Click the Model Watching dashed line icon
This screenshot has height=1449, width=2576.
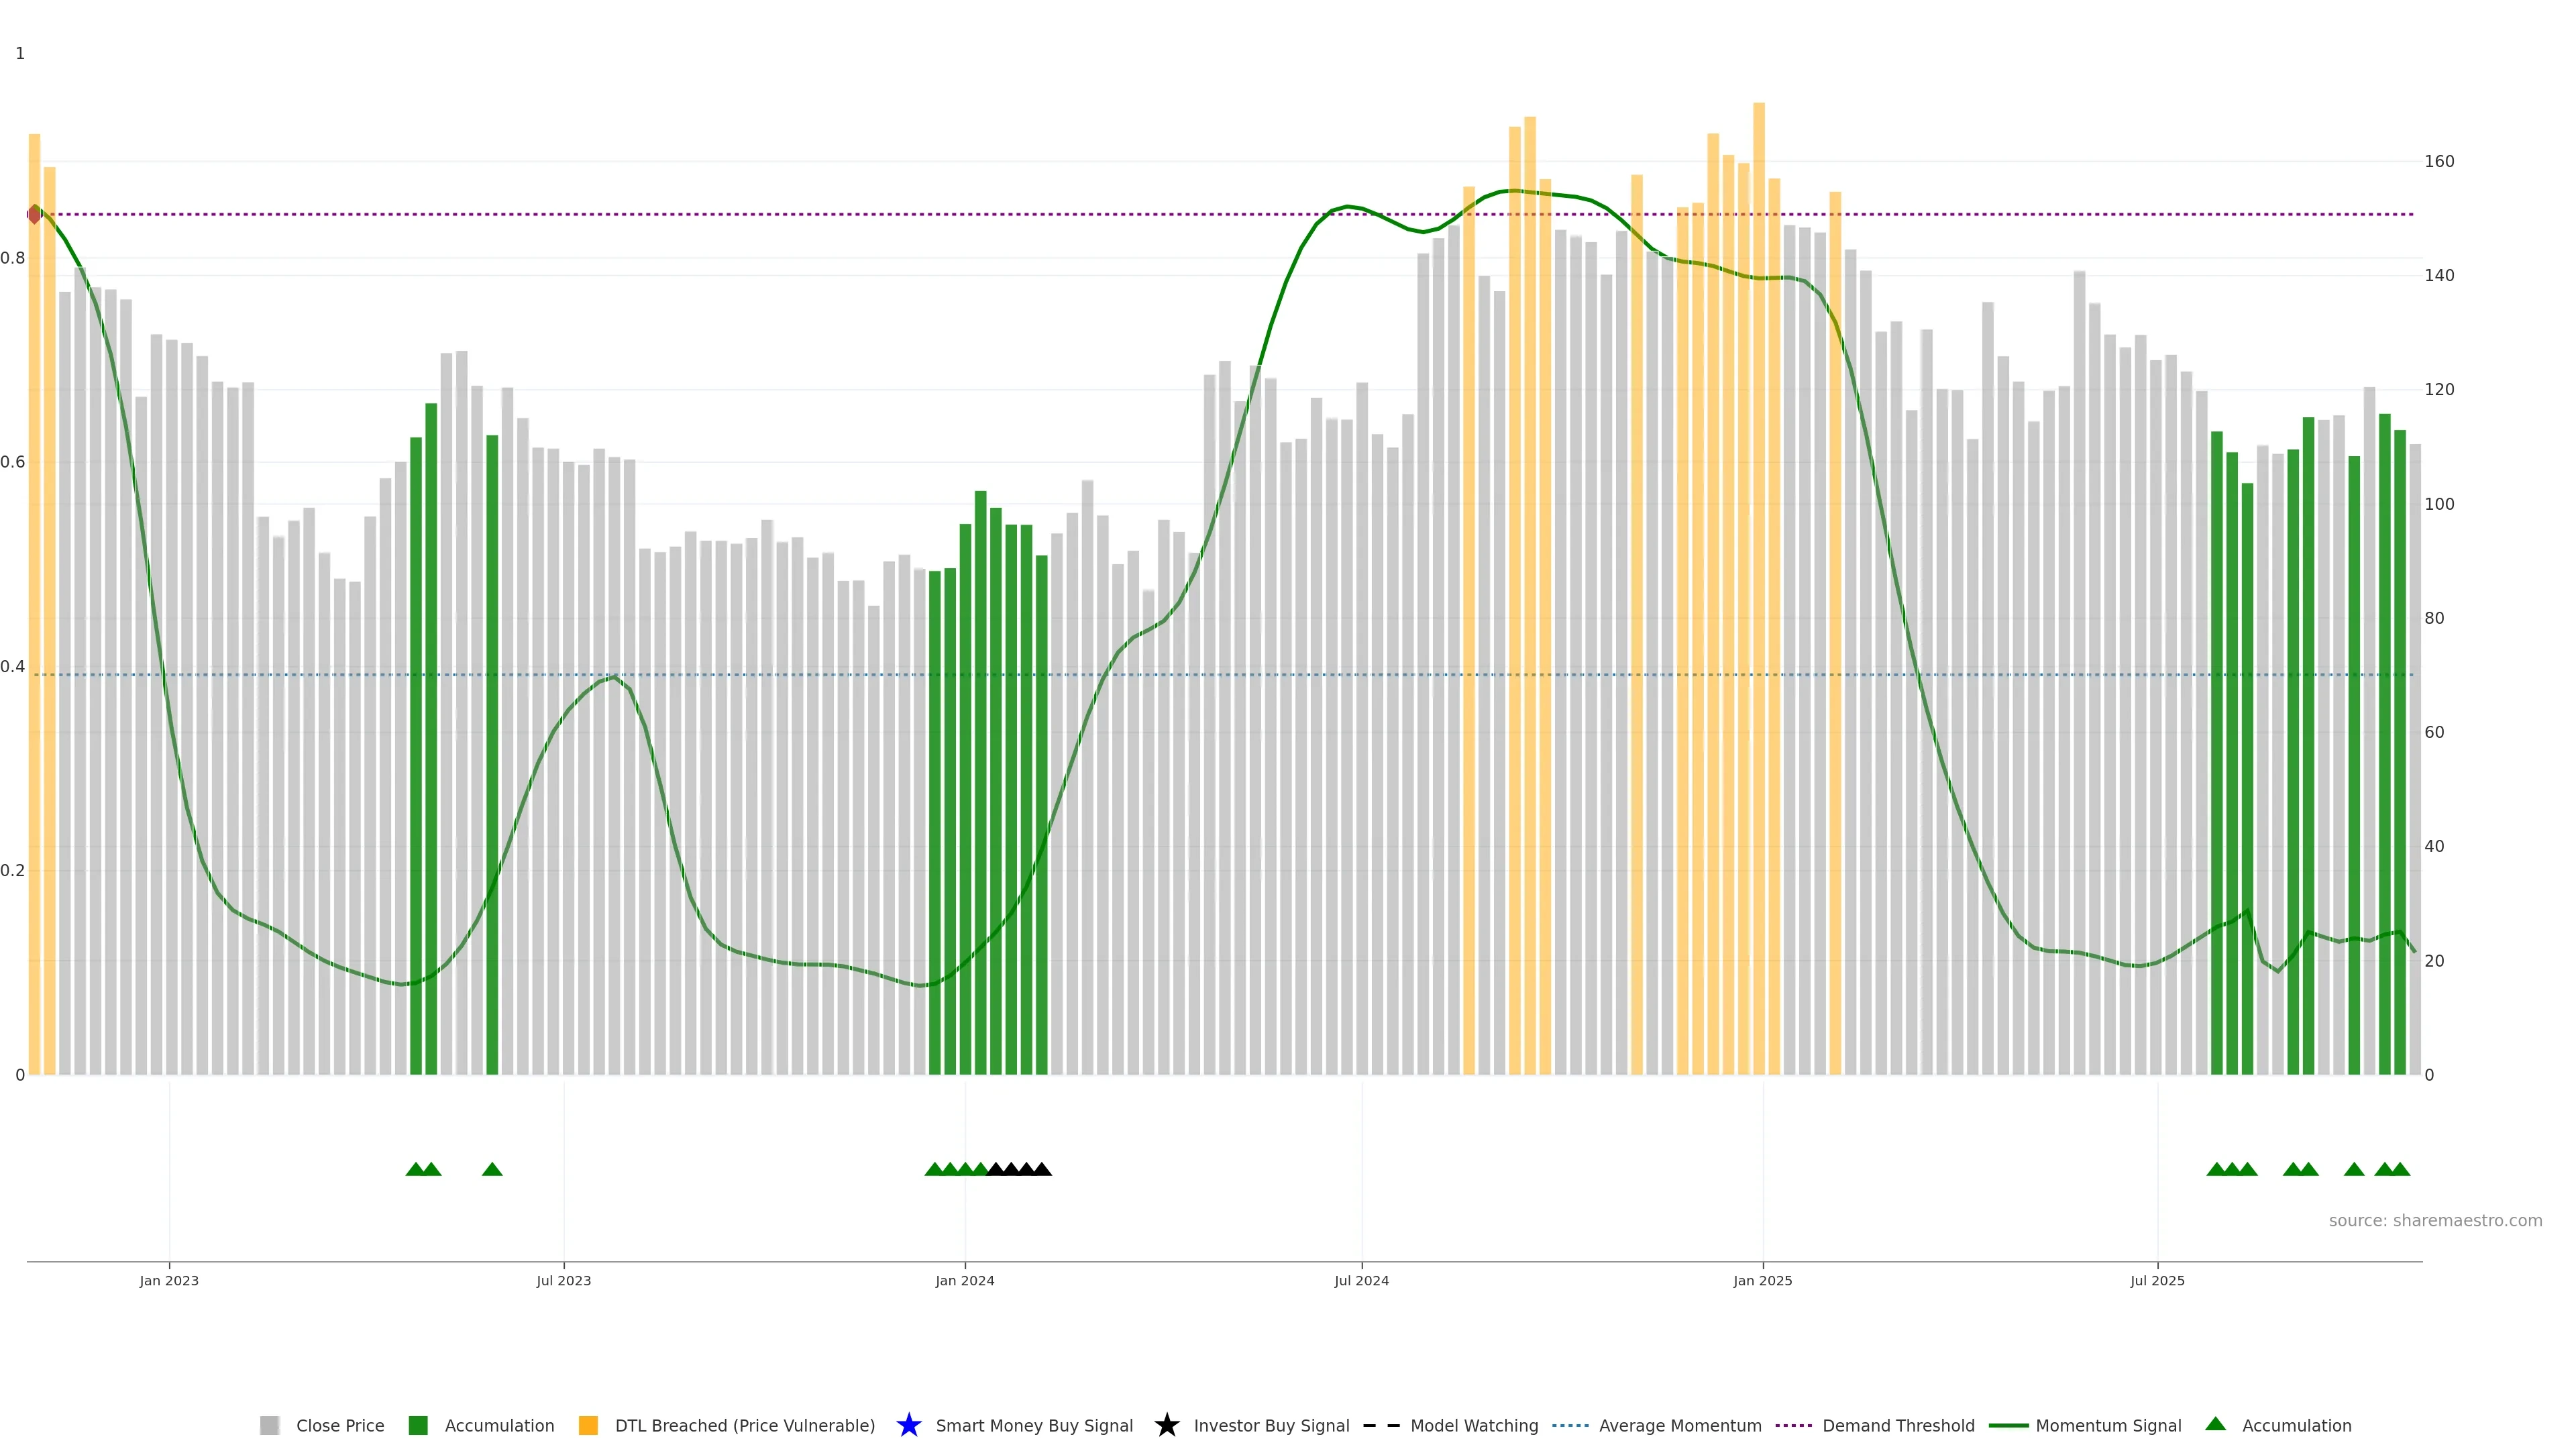point(1381,1425)
